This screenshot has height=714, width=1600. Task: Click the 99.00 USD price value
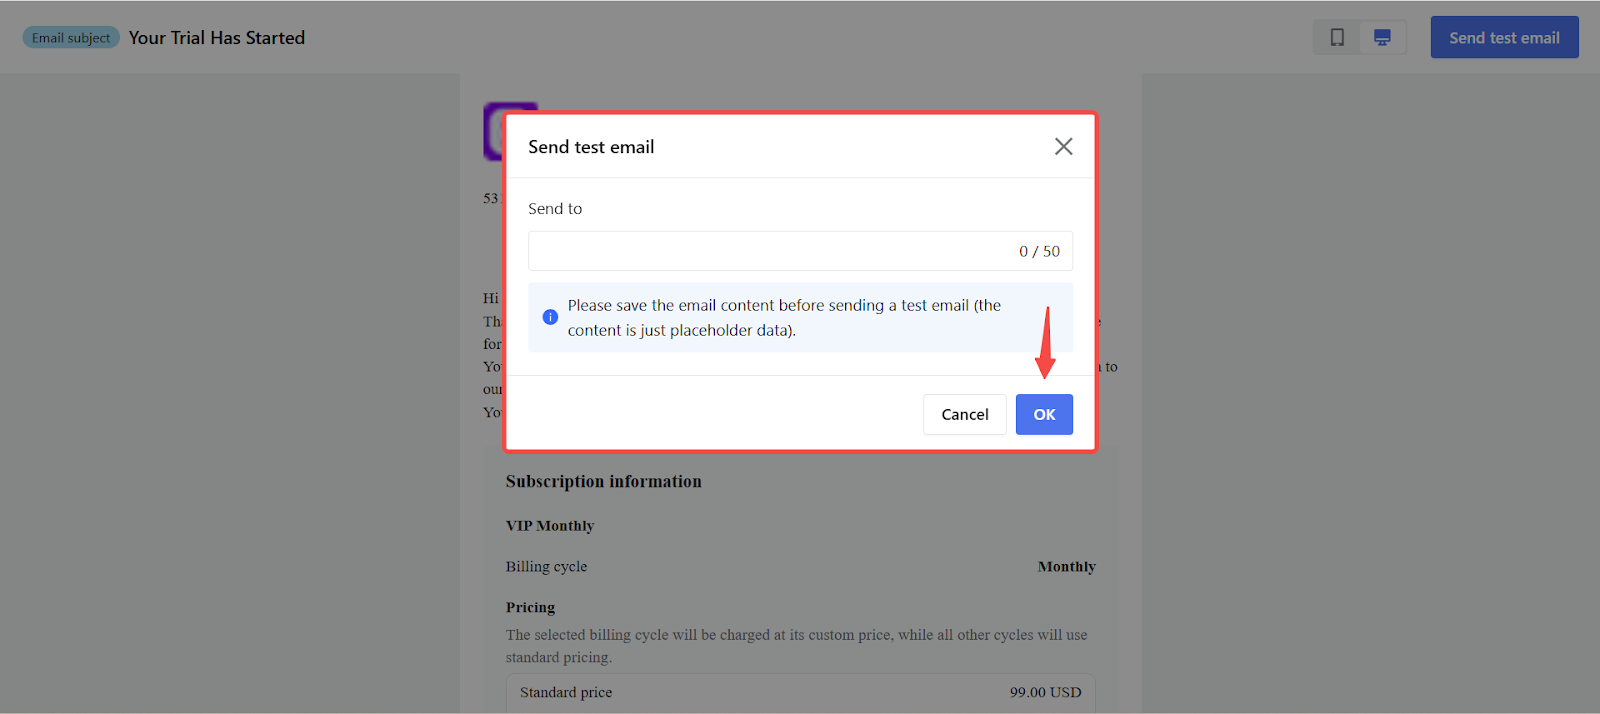(1045, 693)
